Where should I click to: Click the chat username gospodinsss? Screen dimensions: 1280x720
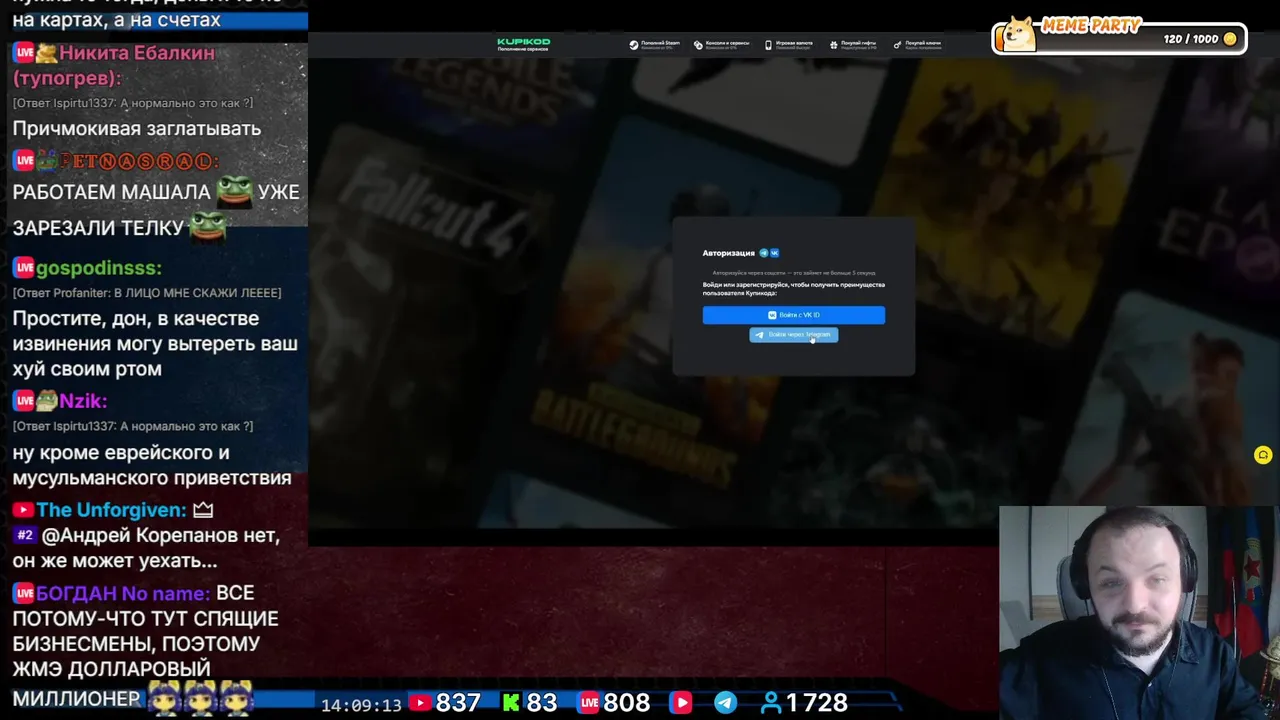click(x=99, y=268)
